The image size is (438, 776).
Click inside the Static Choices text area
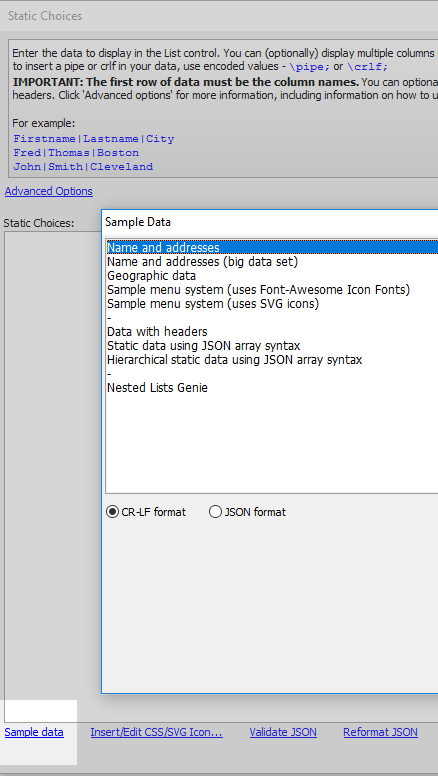pos(52,465)
